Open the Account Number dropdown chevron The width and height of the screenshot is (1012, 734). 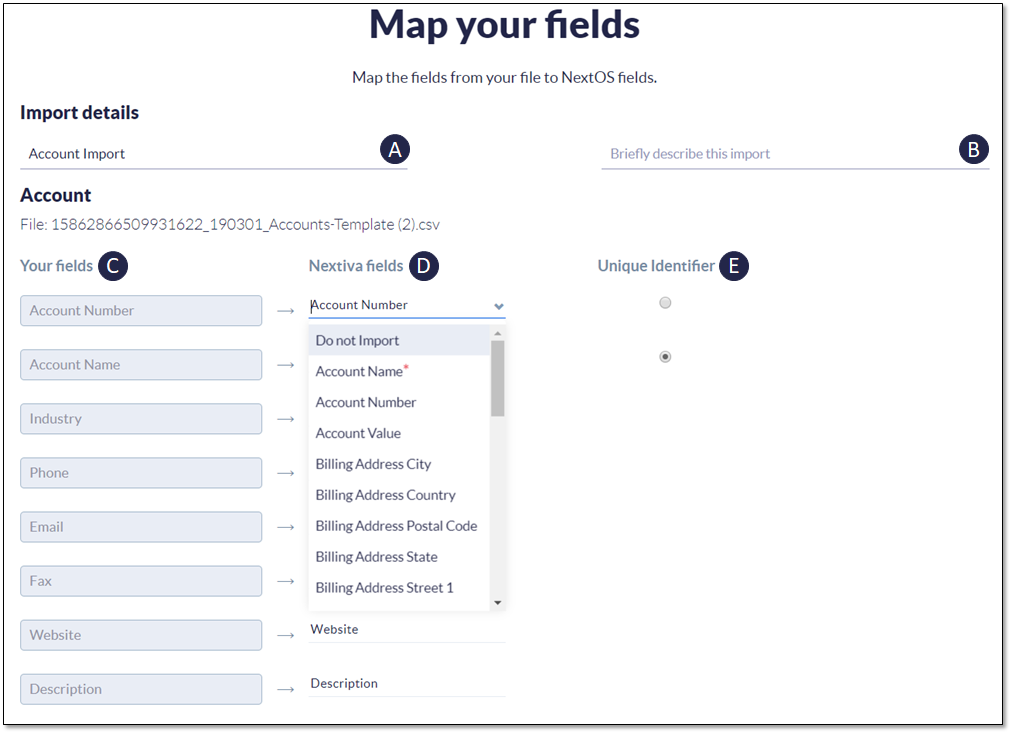pos(497,305)
